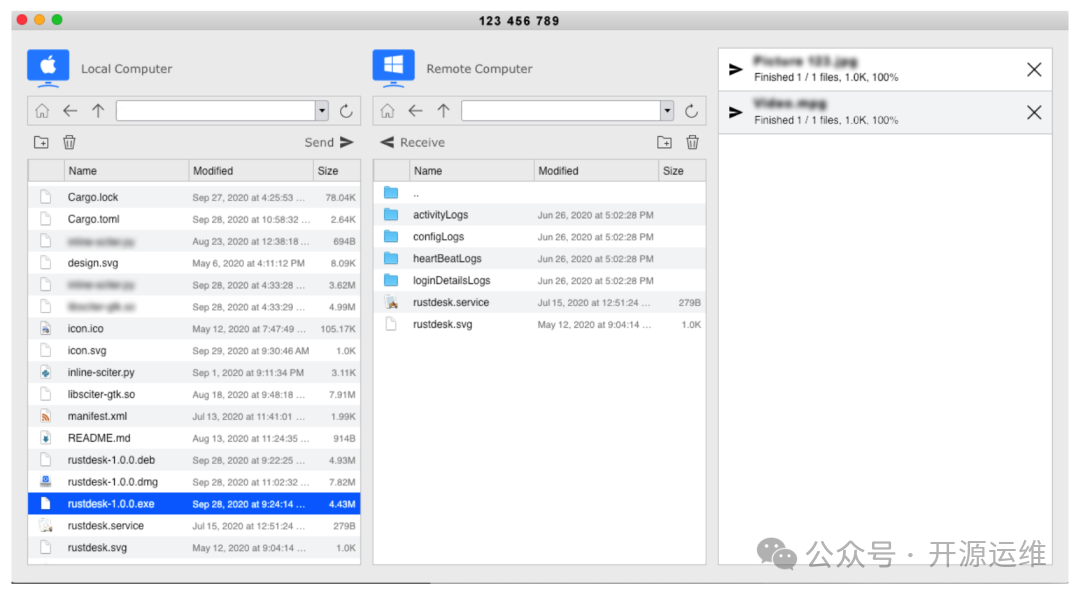Open Local Computer path dropdown

pyautogui.click(x=322, y=111)
